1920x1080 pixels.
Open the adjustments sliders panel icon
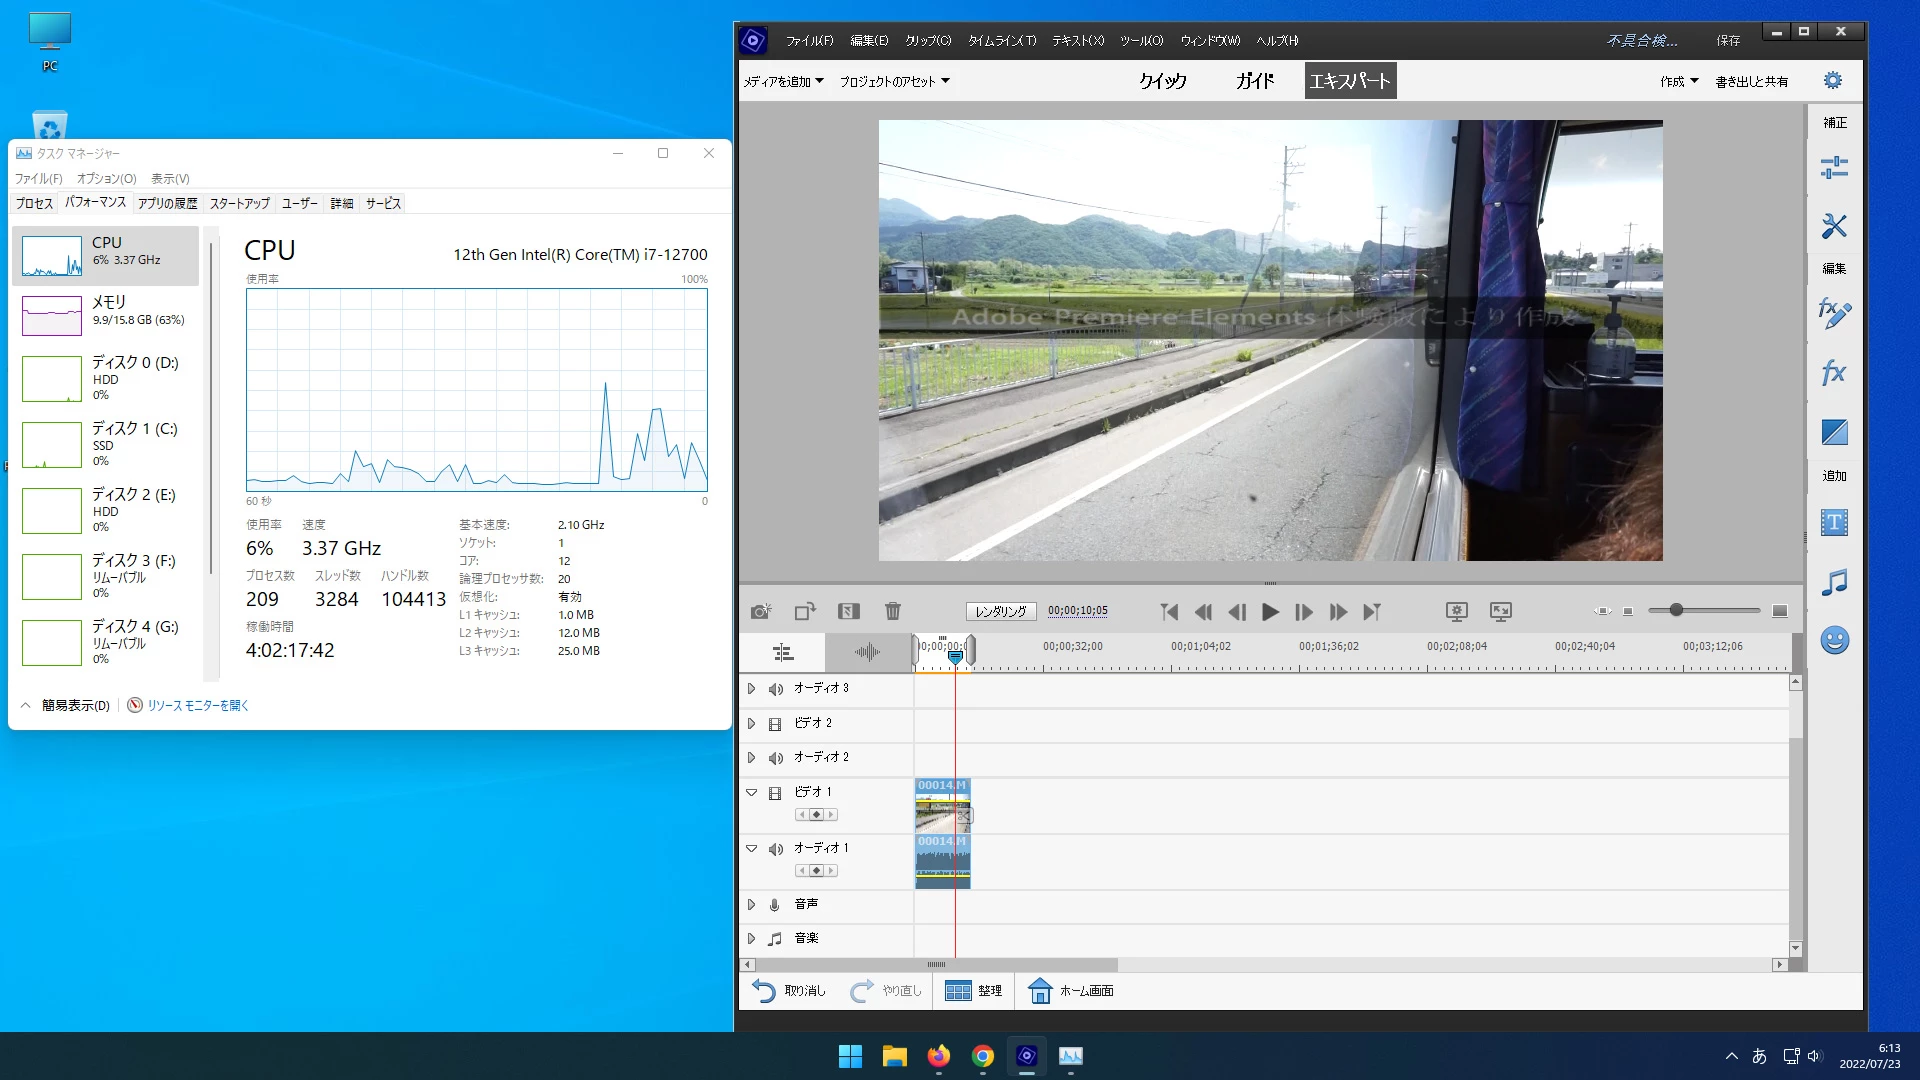pos(1833,167)
